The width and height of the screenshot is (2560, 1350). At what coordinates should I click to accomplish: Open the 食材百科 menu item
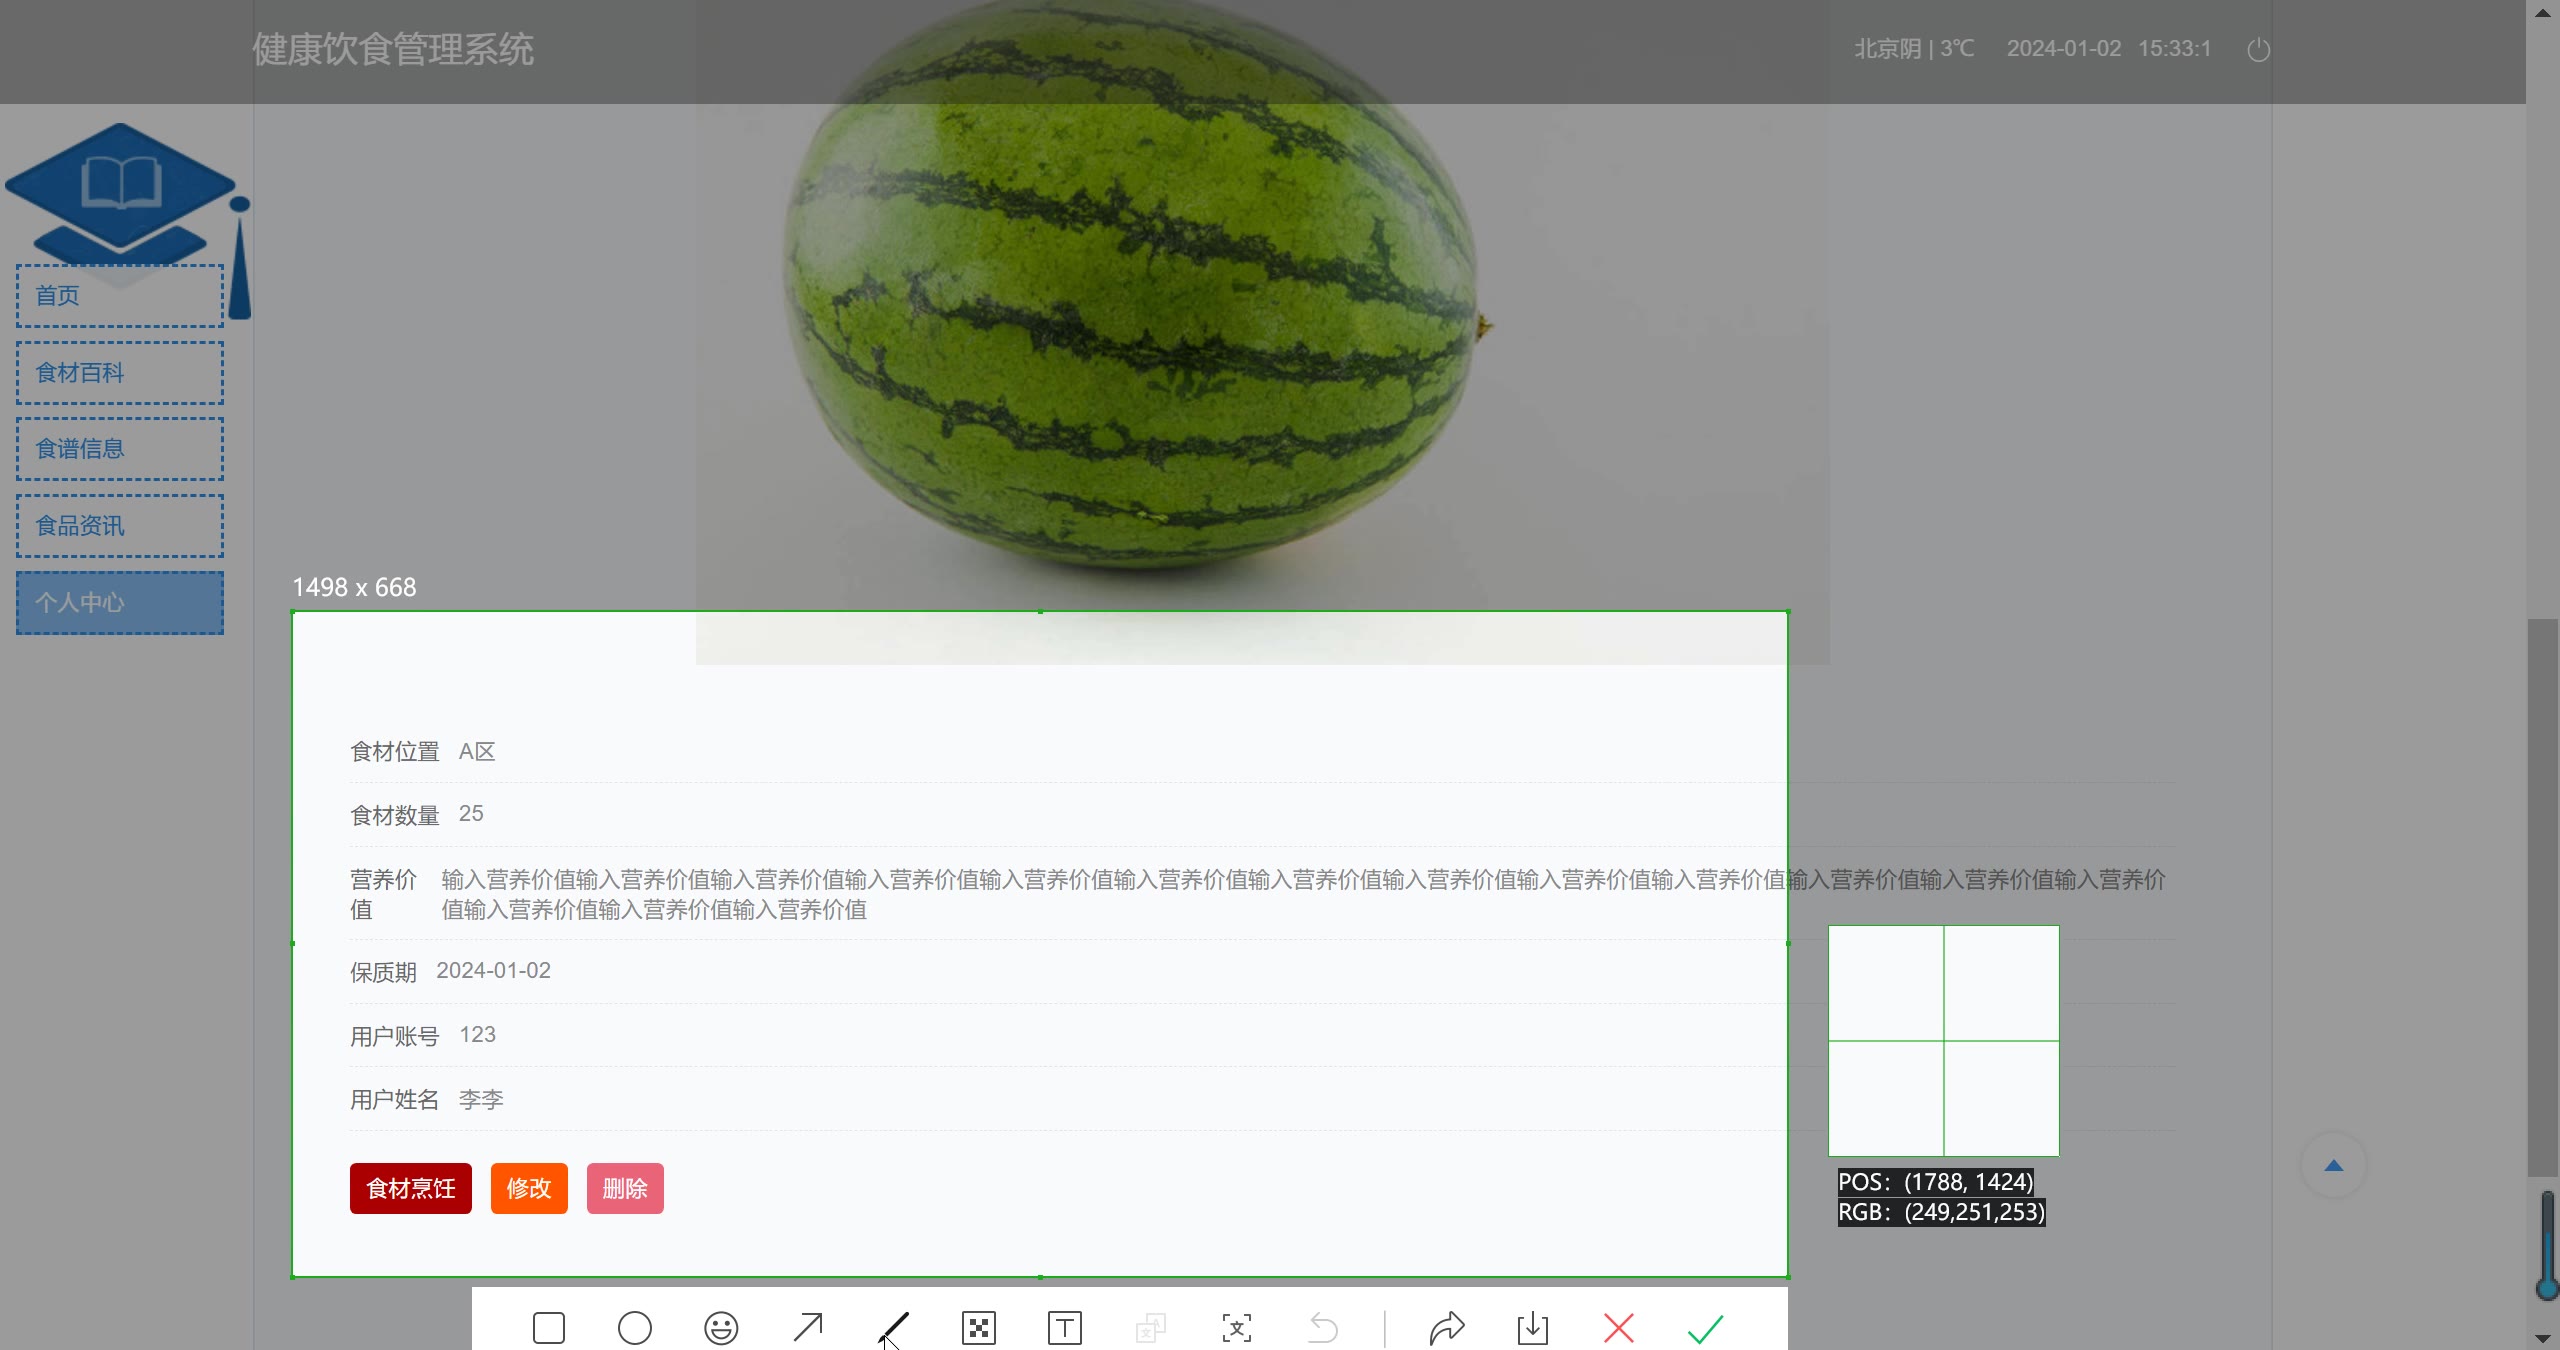(x=120, y=373)
